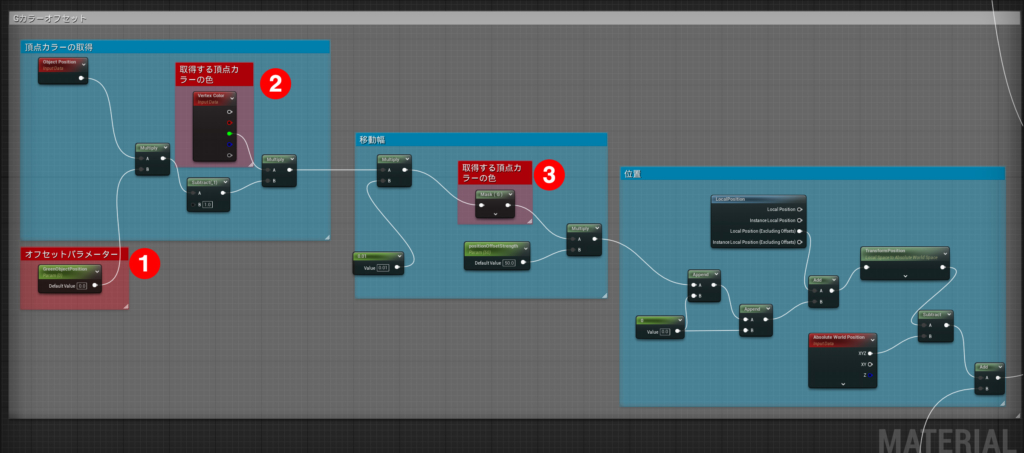
Task: Click Local Position (Excluding Offsets) output pin
Action: click(800, 231)
